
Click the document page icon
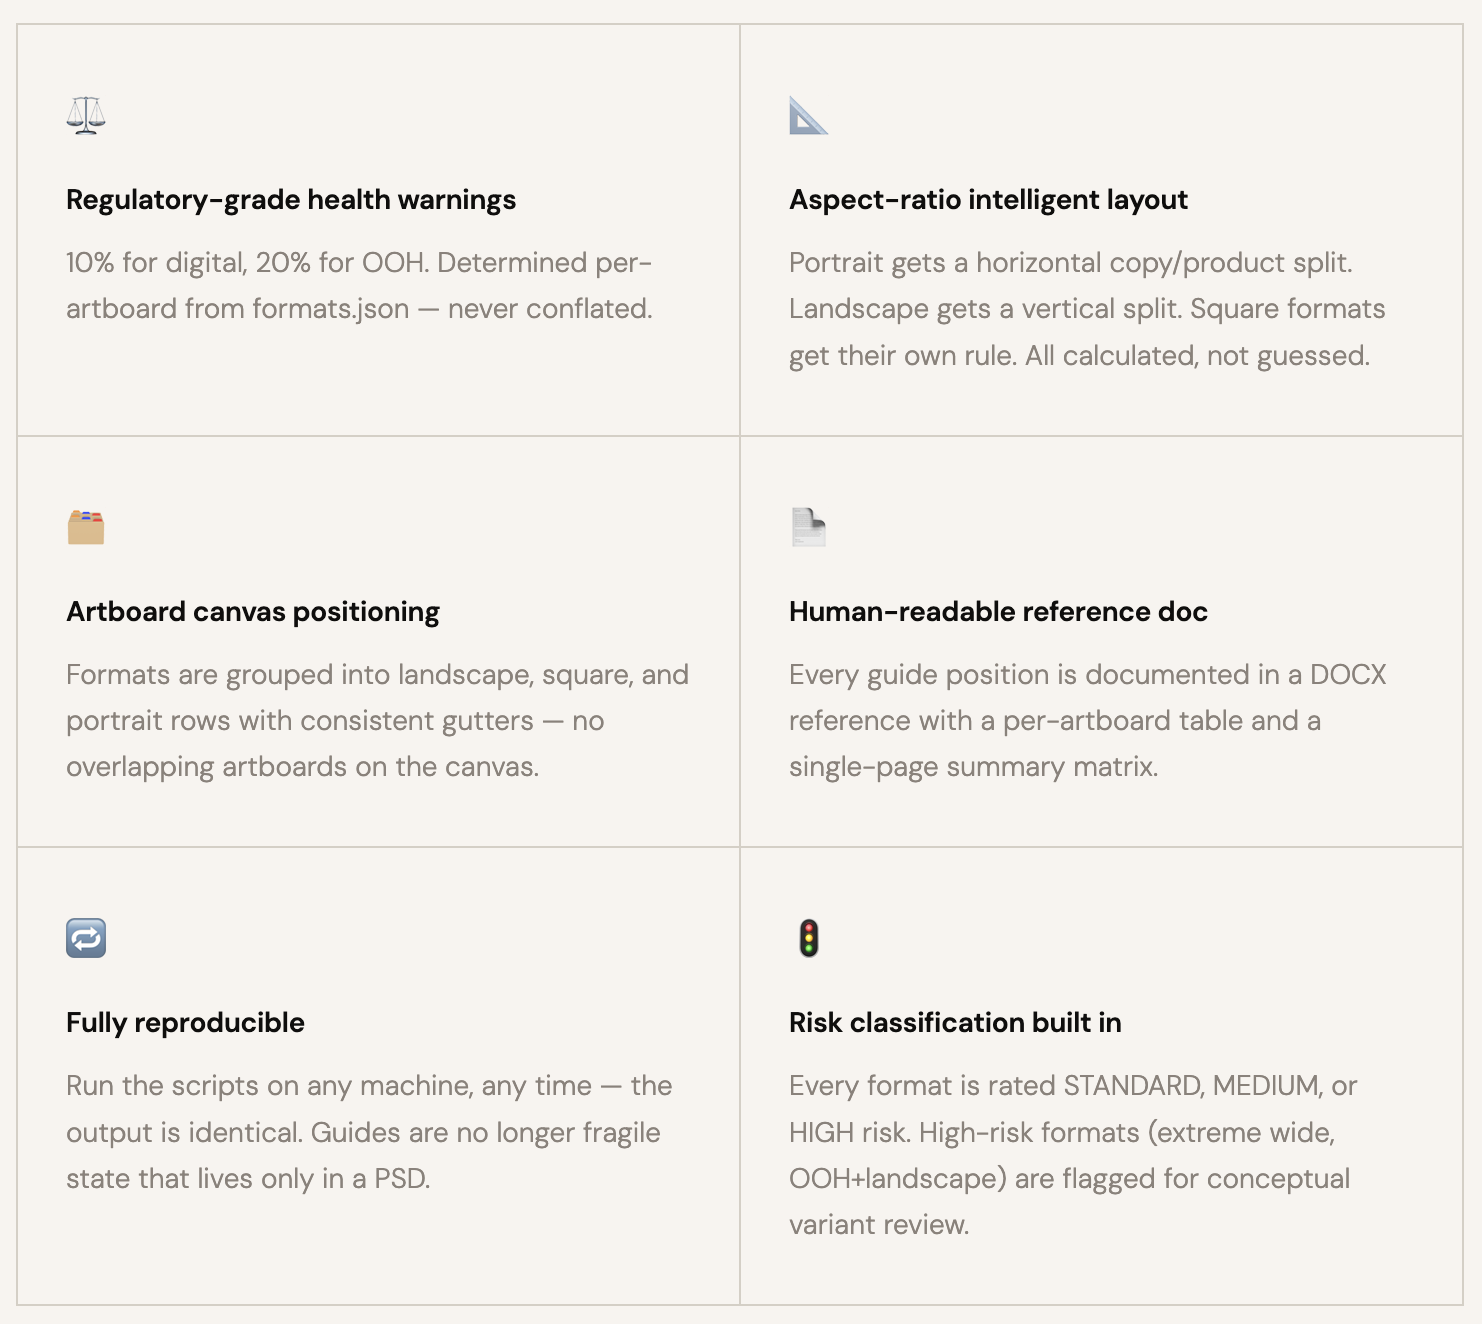pyautogui.click(x=808, y=527)
